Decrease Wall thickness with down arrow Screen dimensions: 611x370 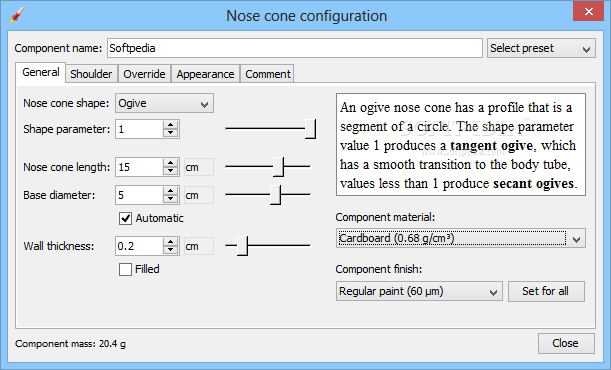[171, 250]
